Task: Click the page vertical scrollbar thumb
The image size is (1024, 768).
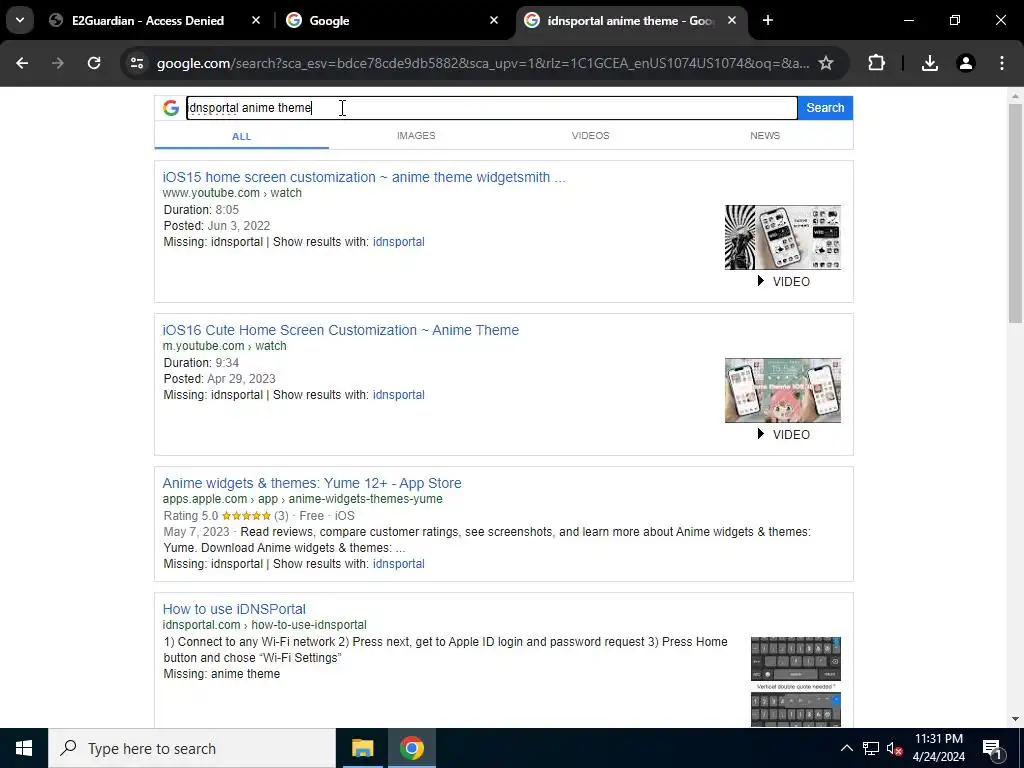Action: click(x=1016, y=213)
